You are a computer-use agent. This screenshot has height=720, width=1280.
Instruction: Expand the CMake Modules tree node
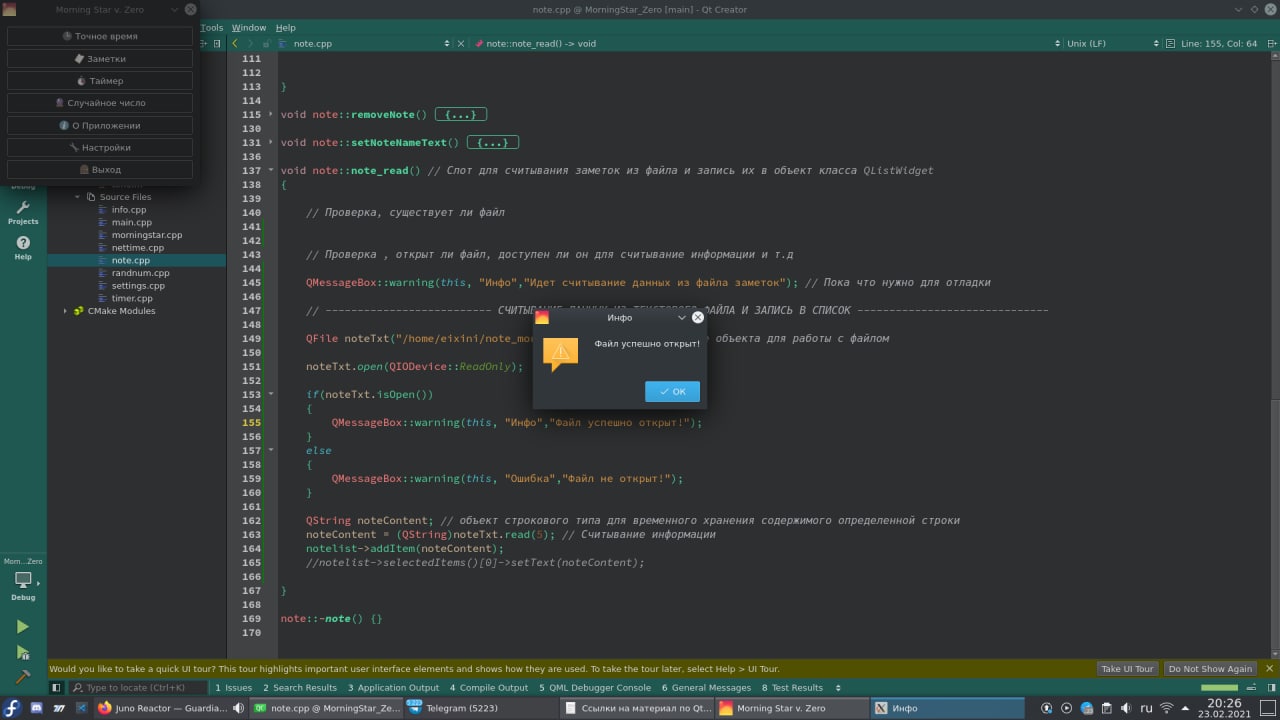(x=66, y=311)
